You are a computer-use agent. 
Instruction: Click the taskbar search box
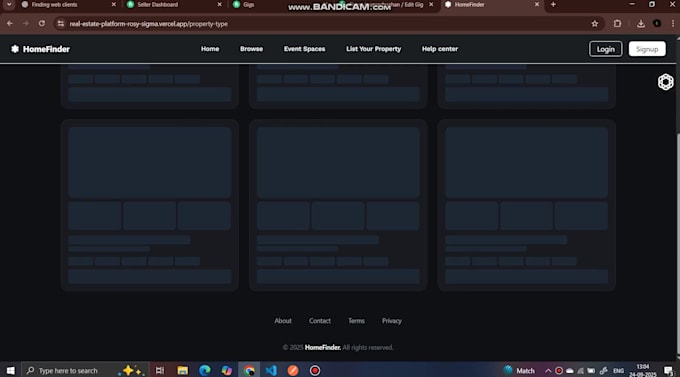(x=85, y=370)
